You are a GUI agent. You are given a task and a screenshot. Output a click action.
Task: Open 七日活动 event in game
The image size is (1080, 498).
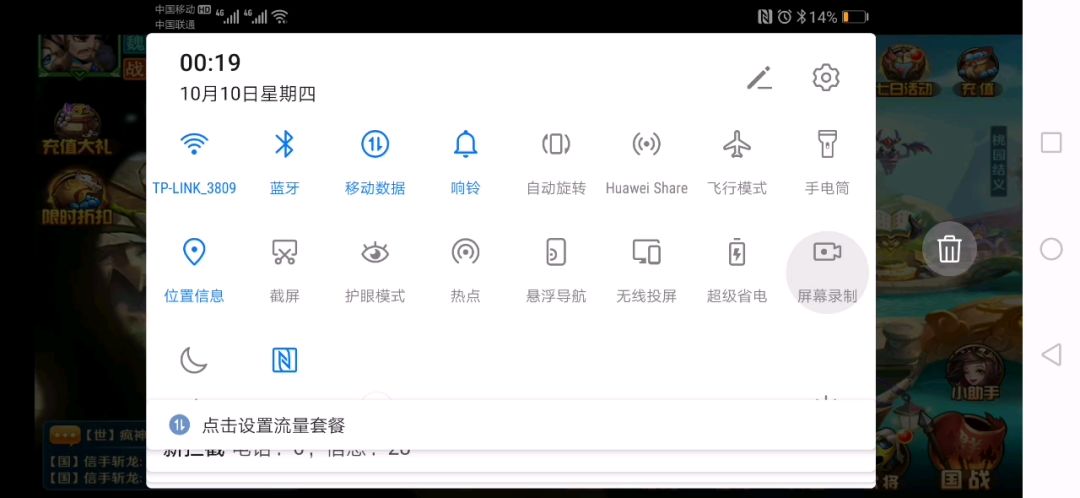click(904, 72)
